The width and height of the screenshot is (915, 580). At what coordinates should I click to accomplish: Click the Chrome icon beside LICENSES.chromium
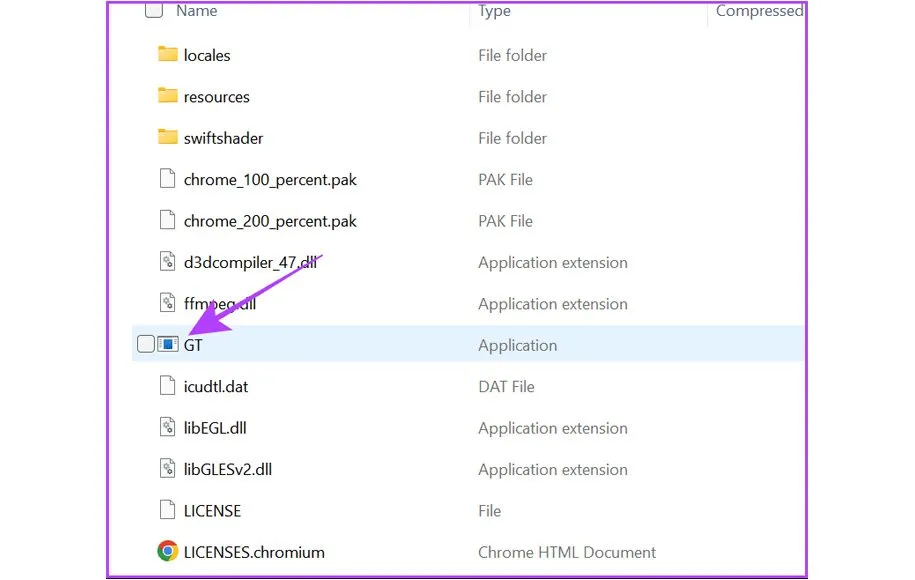167,551
